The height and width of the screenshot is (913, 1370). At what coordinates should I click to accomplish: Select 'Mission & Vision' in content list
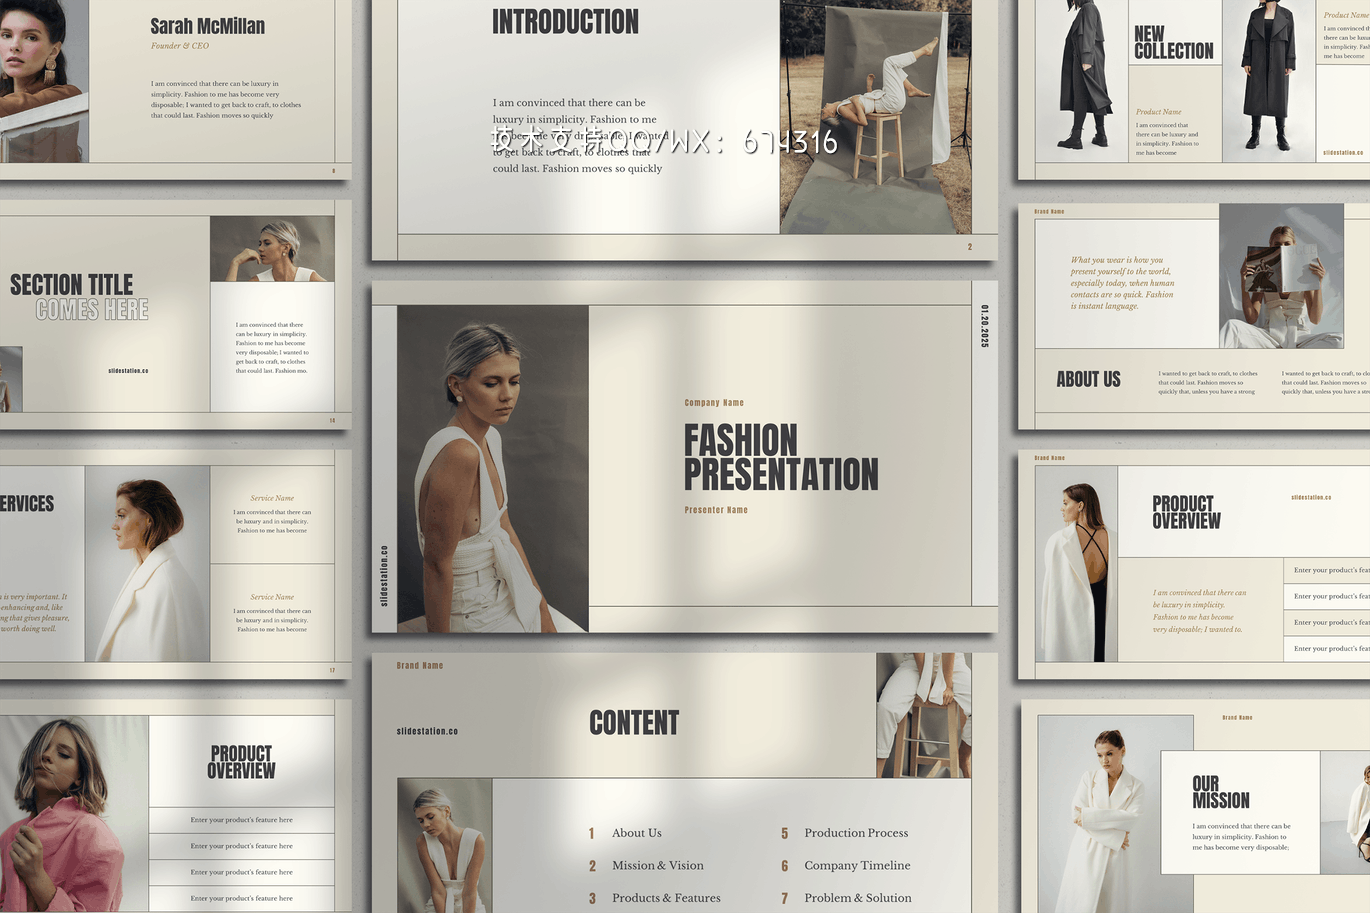point(658,866)
